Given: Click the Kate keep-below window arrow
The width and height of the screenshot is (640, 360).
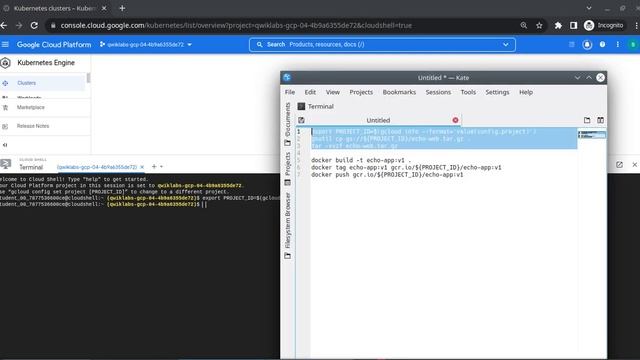Looking at the screenshot, I should coord(577,78).
